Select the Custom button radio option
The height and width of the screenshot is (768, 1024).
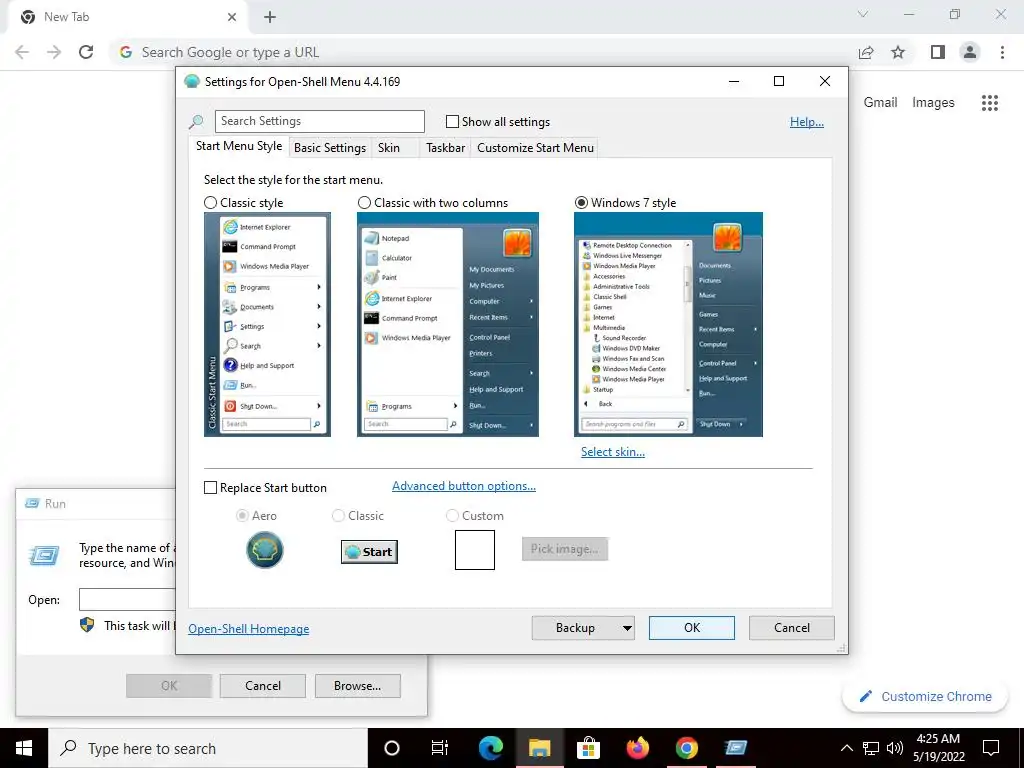click(x=452, y=516)
